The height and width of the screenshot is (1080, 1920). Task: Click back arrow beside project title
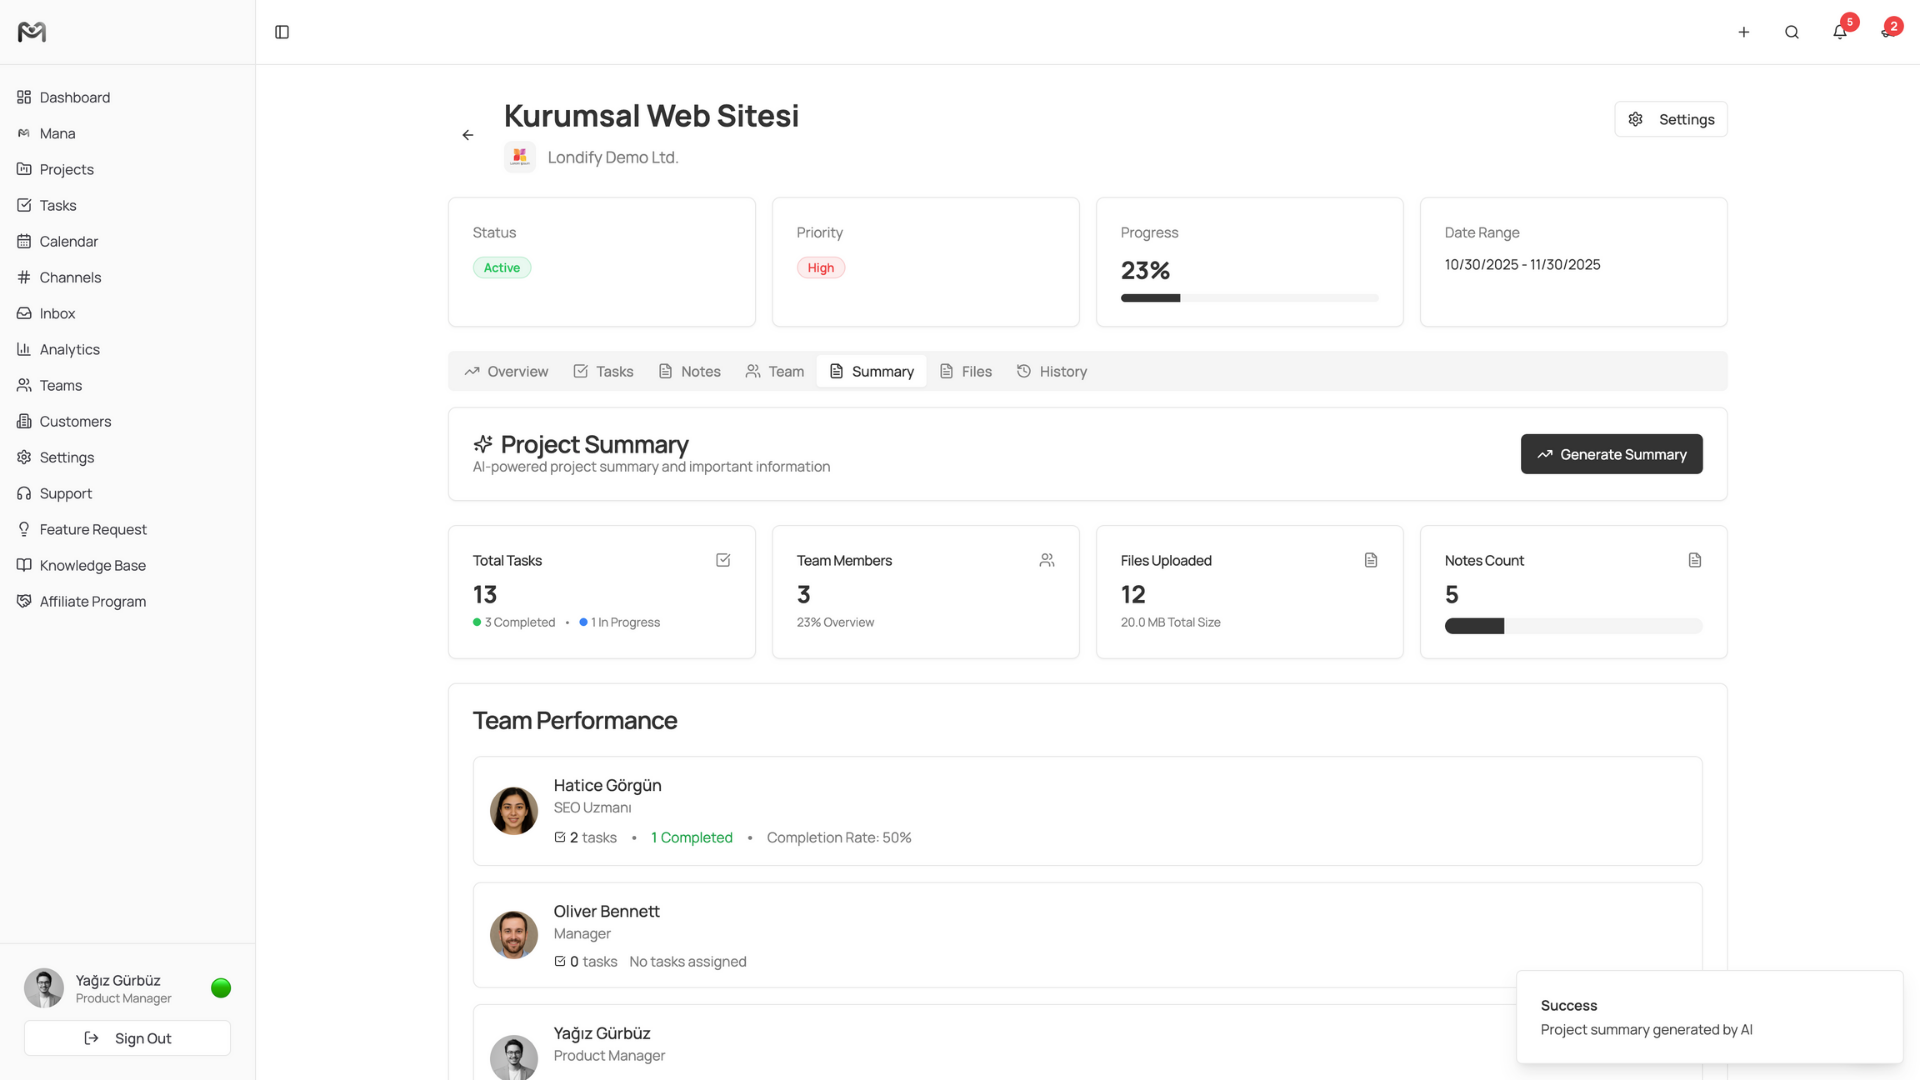(x=468, y=135)
